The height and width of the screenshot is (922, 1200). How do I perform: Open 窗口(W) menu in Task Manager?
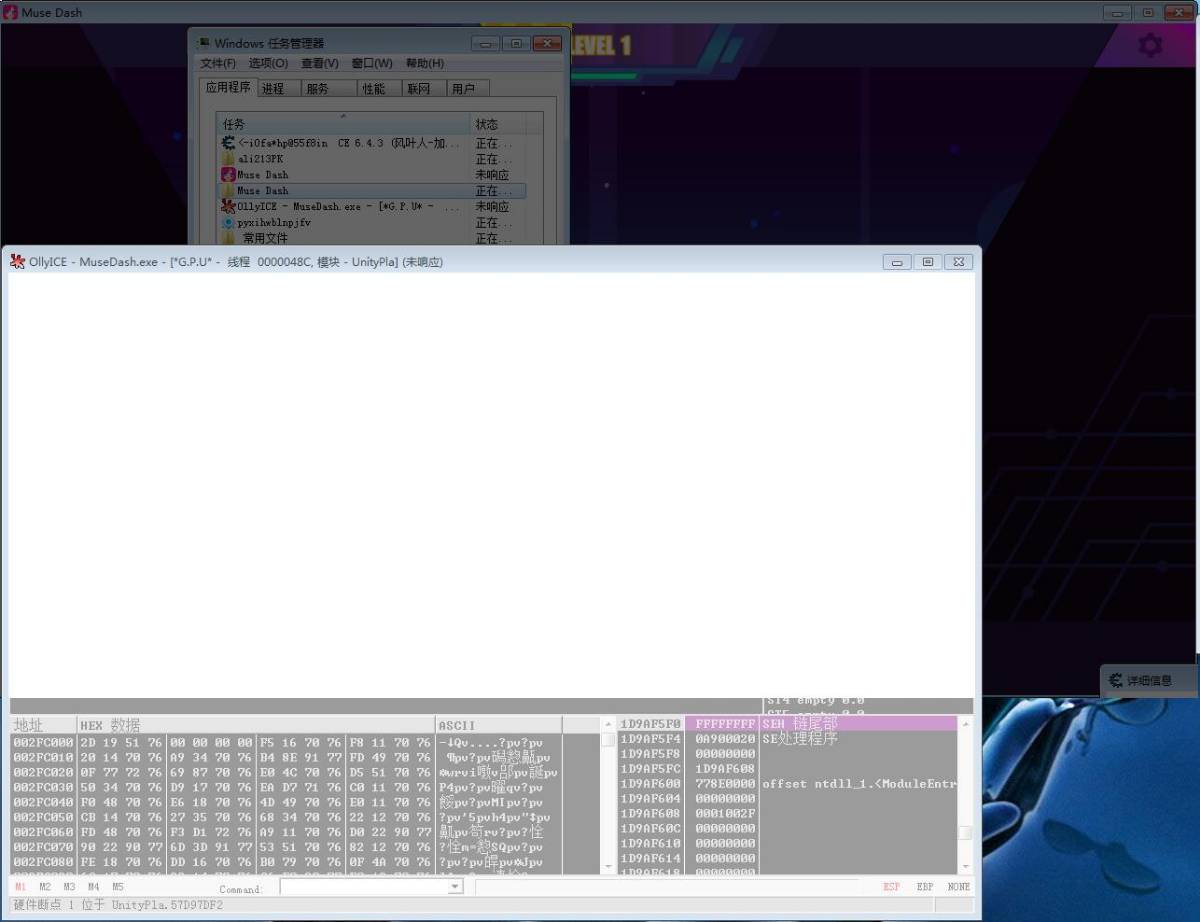(372, 63)
